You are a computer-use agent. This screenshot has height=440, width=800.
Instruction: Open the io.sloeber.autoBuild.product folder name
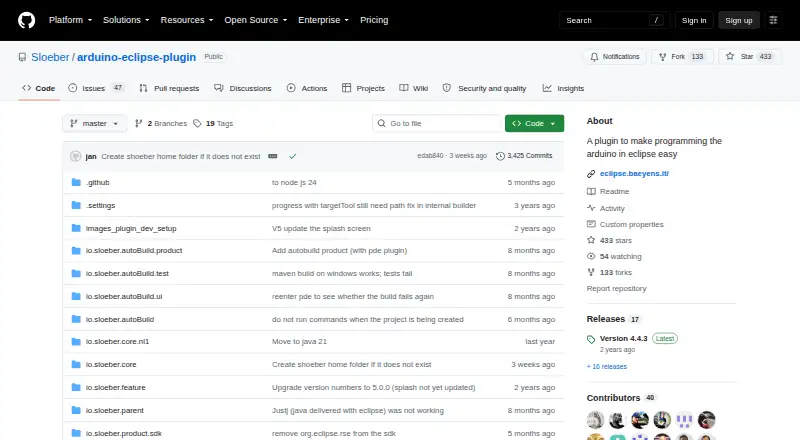coord(134,251)
